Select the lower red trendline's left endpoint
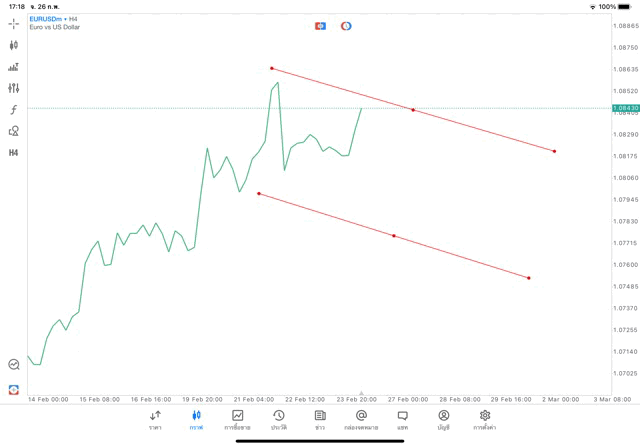This screenshot has height=447, width=640. click(259, 193)
